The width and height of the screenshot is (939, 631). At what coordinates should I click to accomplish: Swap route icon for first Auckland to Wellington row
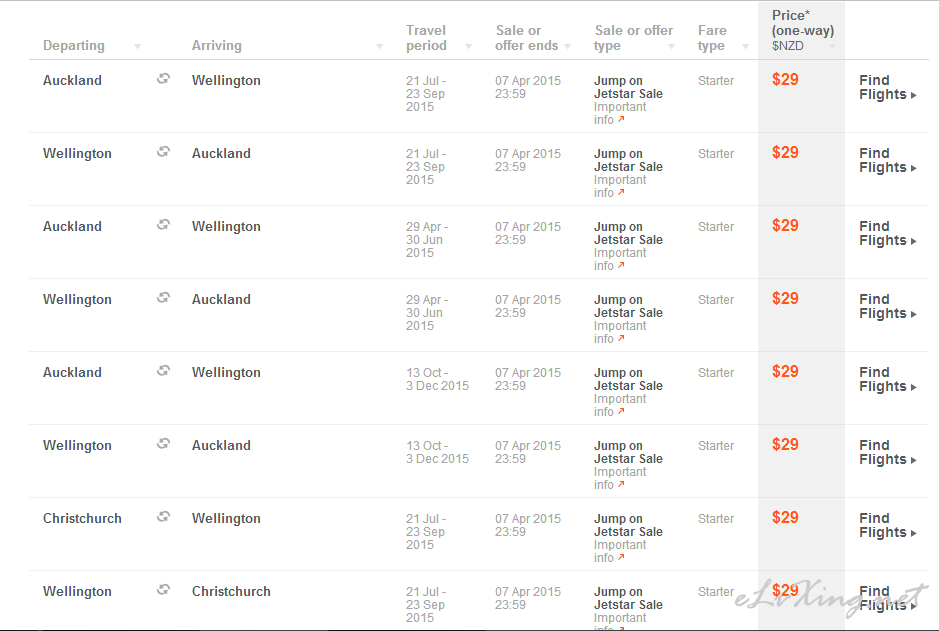click(163, 78)
